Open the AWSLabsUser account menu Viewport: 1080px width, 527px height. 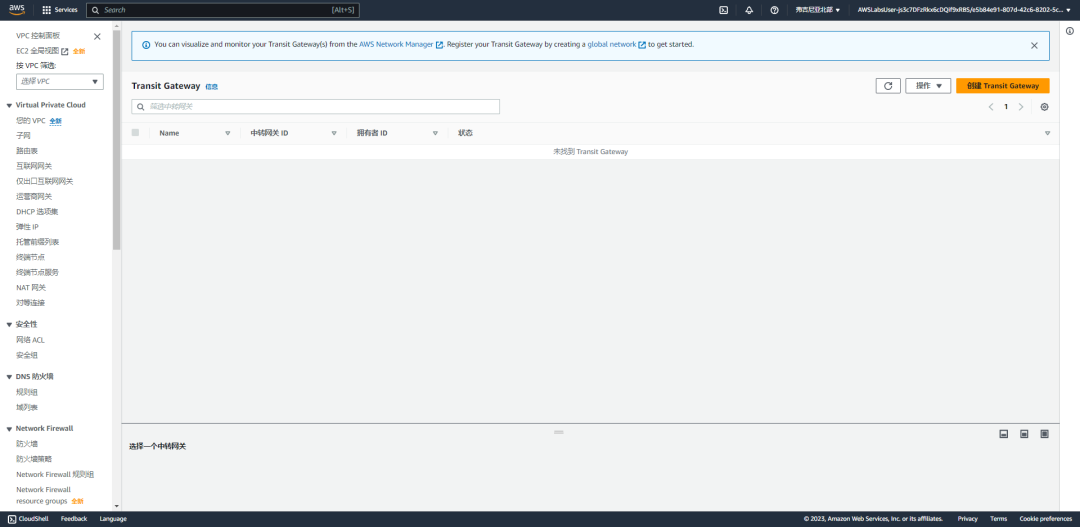tap(964, 10)
